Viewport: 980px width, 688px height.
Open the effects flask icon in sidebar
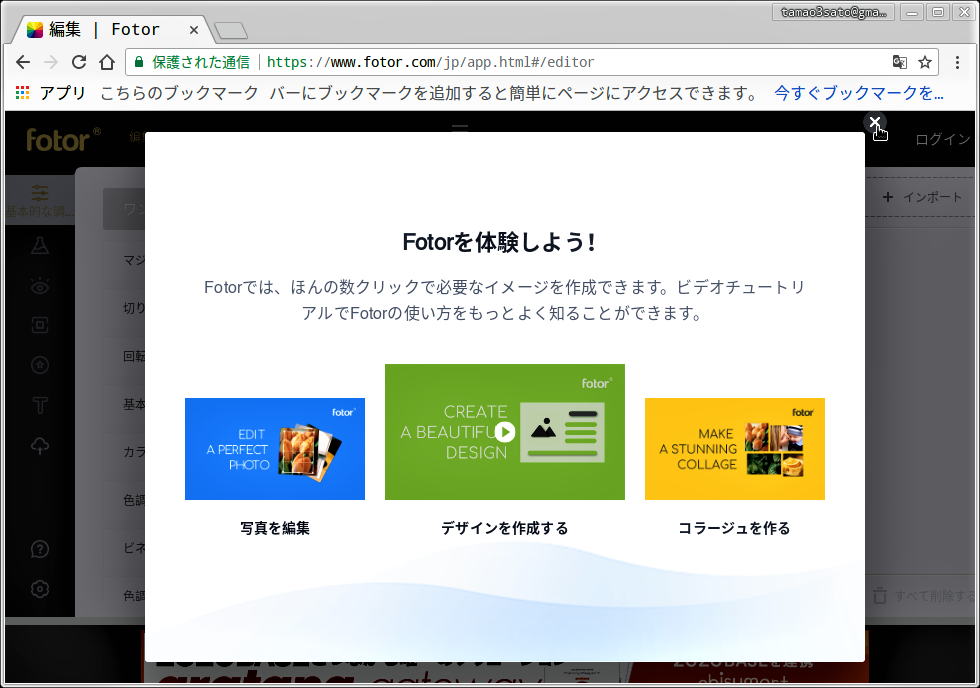click(x=40, y=246)
